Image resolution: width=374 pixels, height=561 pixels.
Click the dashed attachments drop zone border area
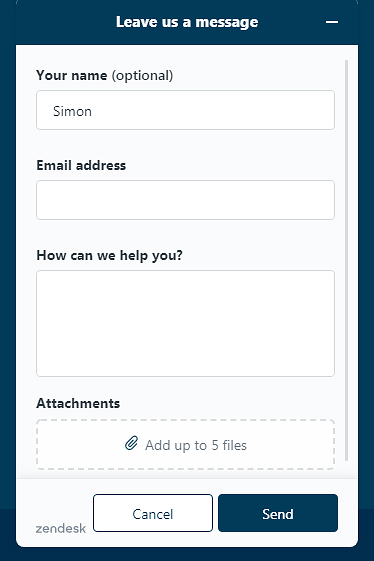(x=185, y=444)
